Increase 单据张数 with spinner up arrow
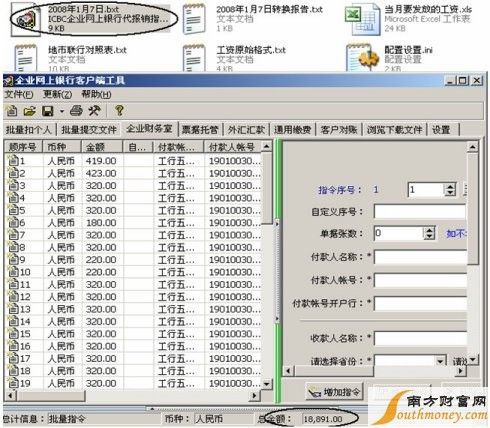The width and height of the screenshot is (490, 428). (430, 230)
